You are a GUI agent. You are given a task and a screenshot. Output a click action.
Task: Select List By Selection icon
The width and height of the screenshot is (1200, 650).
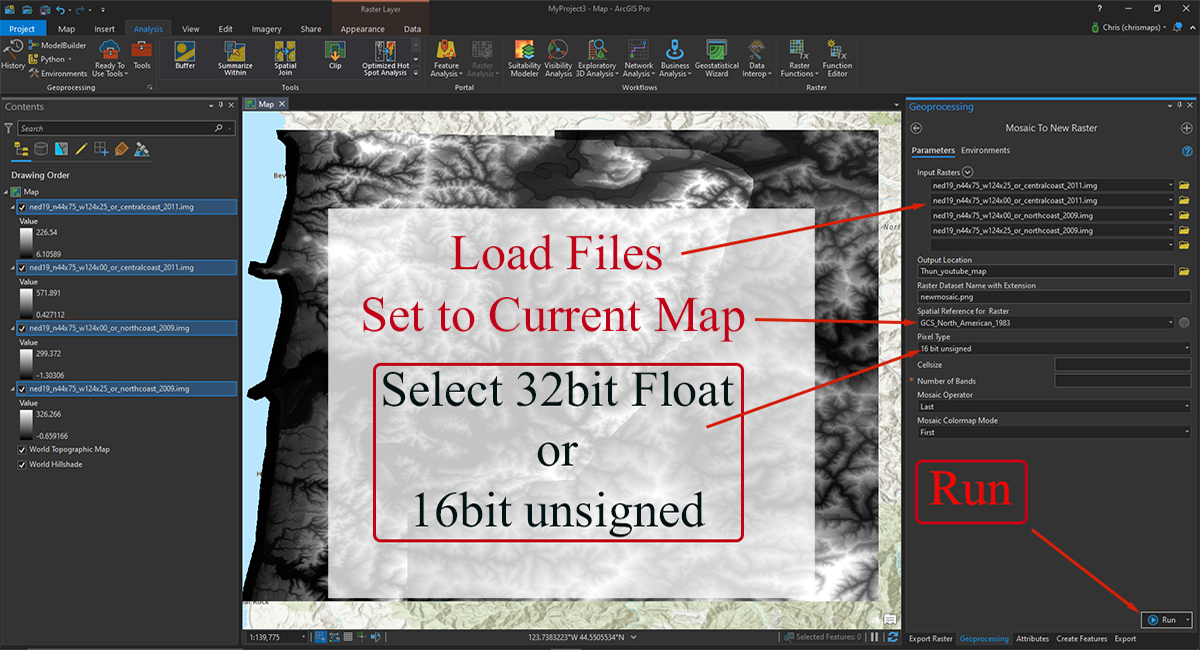pos(61,149)
